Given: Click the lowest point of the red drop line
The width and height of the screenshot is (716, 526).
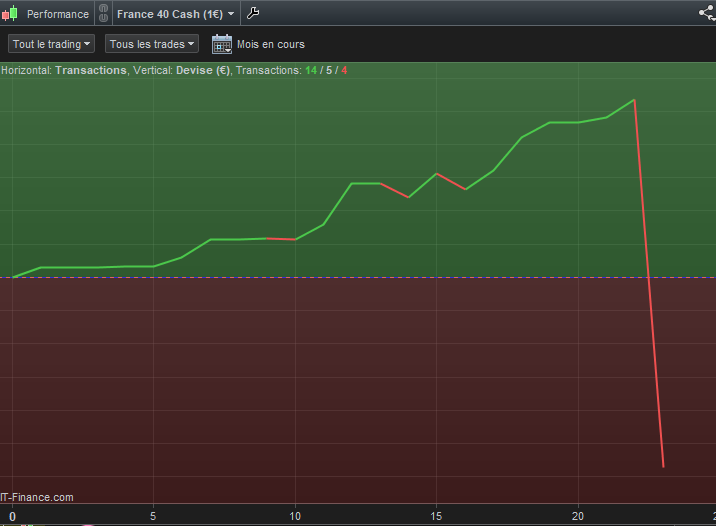Looking at the screenshot, I should (x=663, y=466).
